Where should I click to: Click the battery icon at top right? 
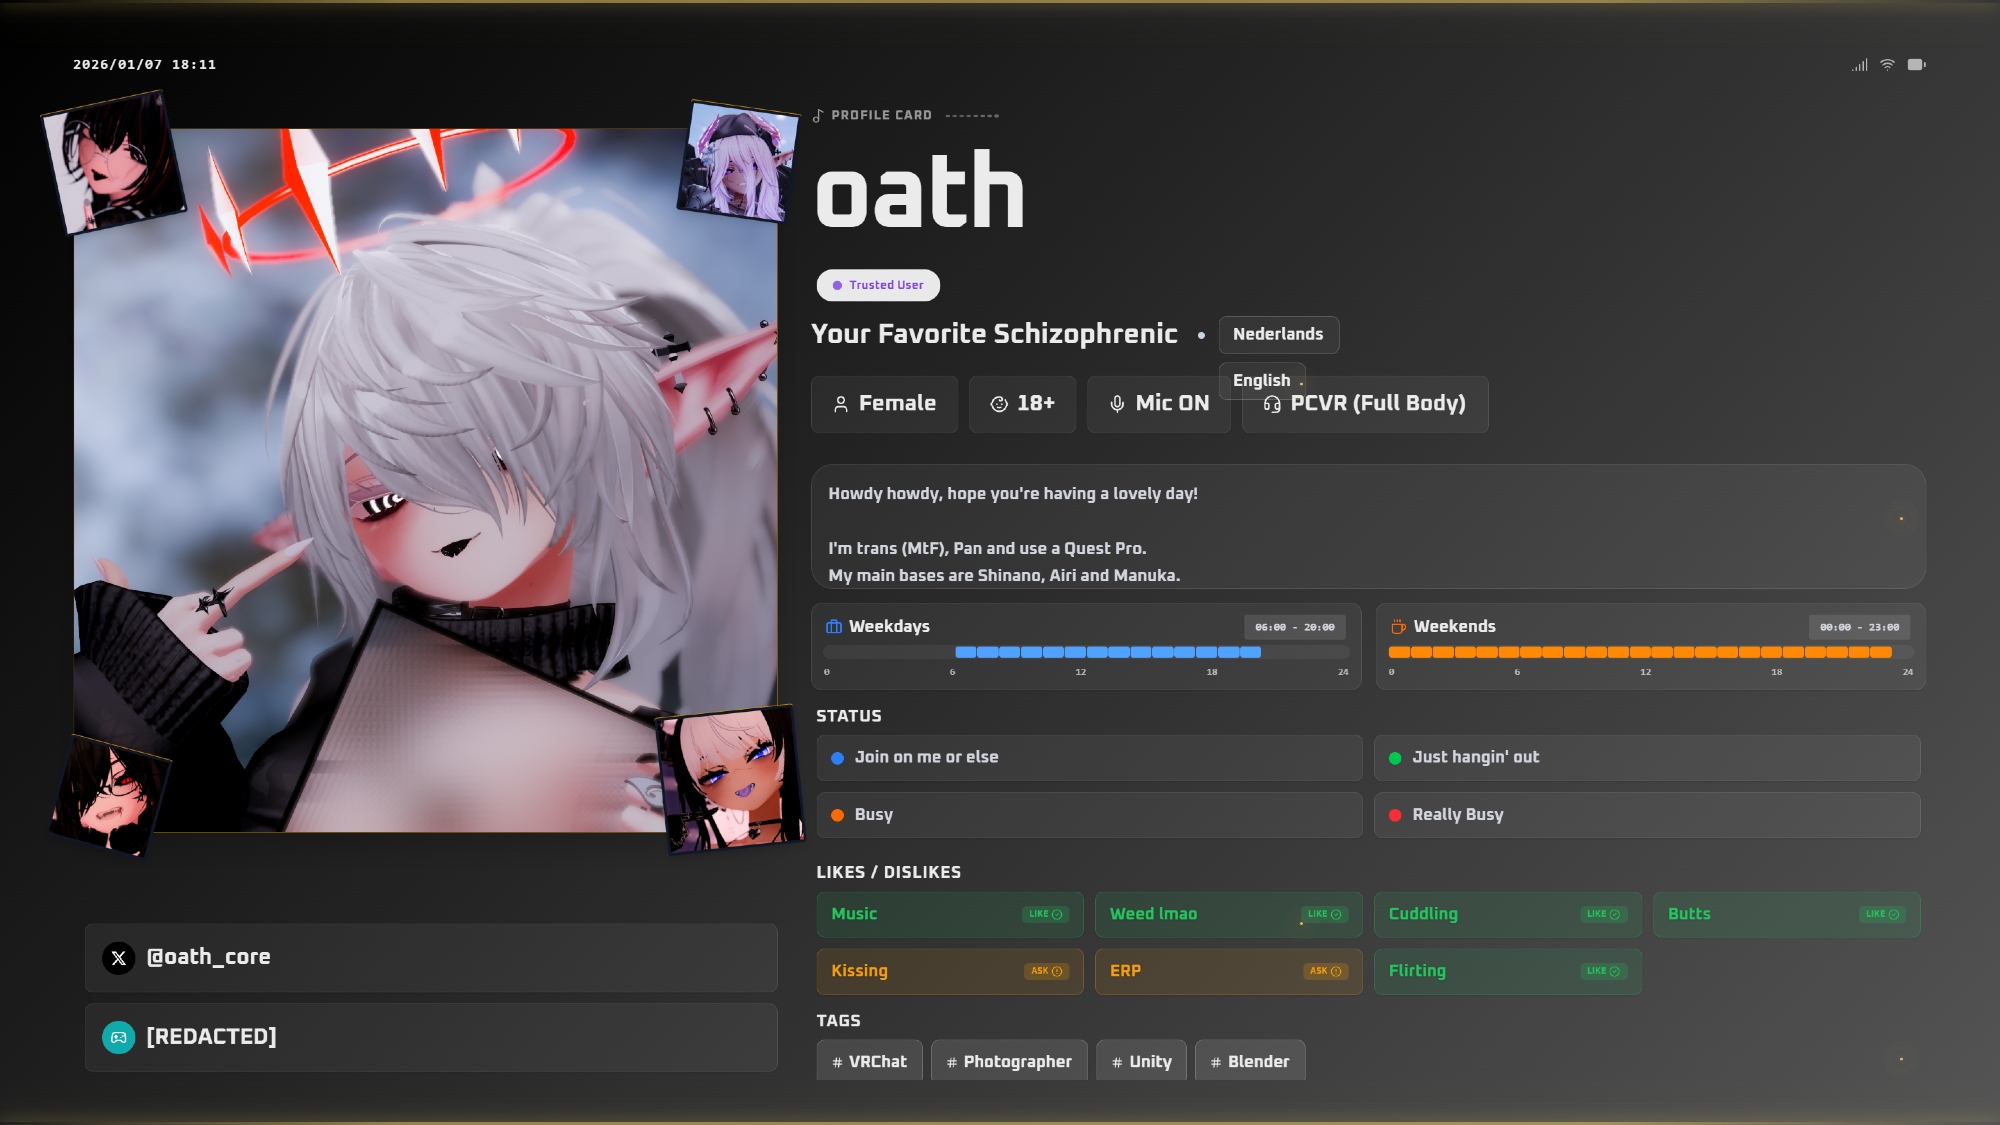(x=1916, y=65)
